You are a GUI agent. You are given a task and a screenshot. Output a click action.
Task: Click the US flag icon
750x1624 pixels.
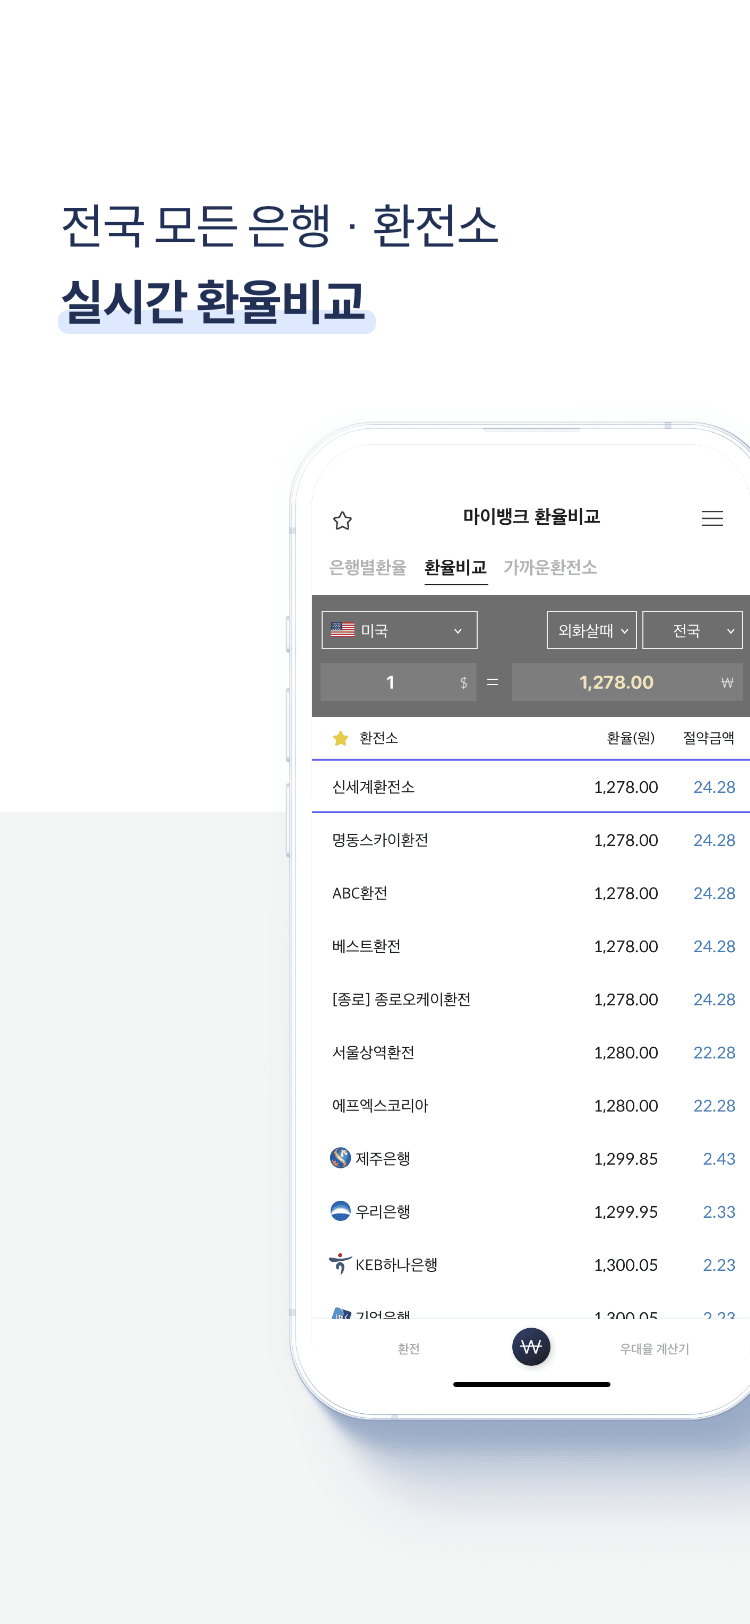pyautogui.click(x=343, y=630)
